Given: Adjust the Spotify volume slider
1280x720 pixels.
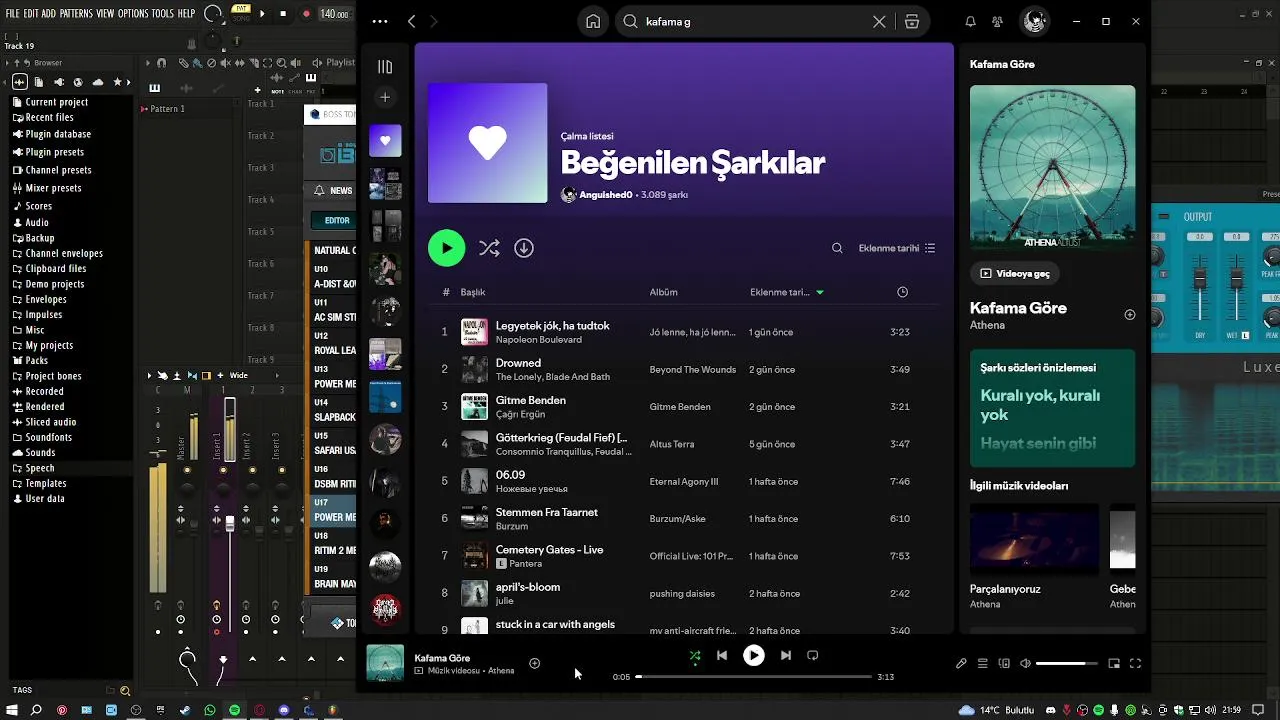Looking at the screenshot, I should click(x=1067, y=663).
